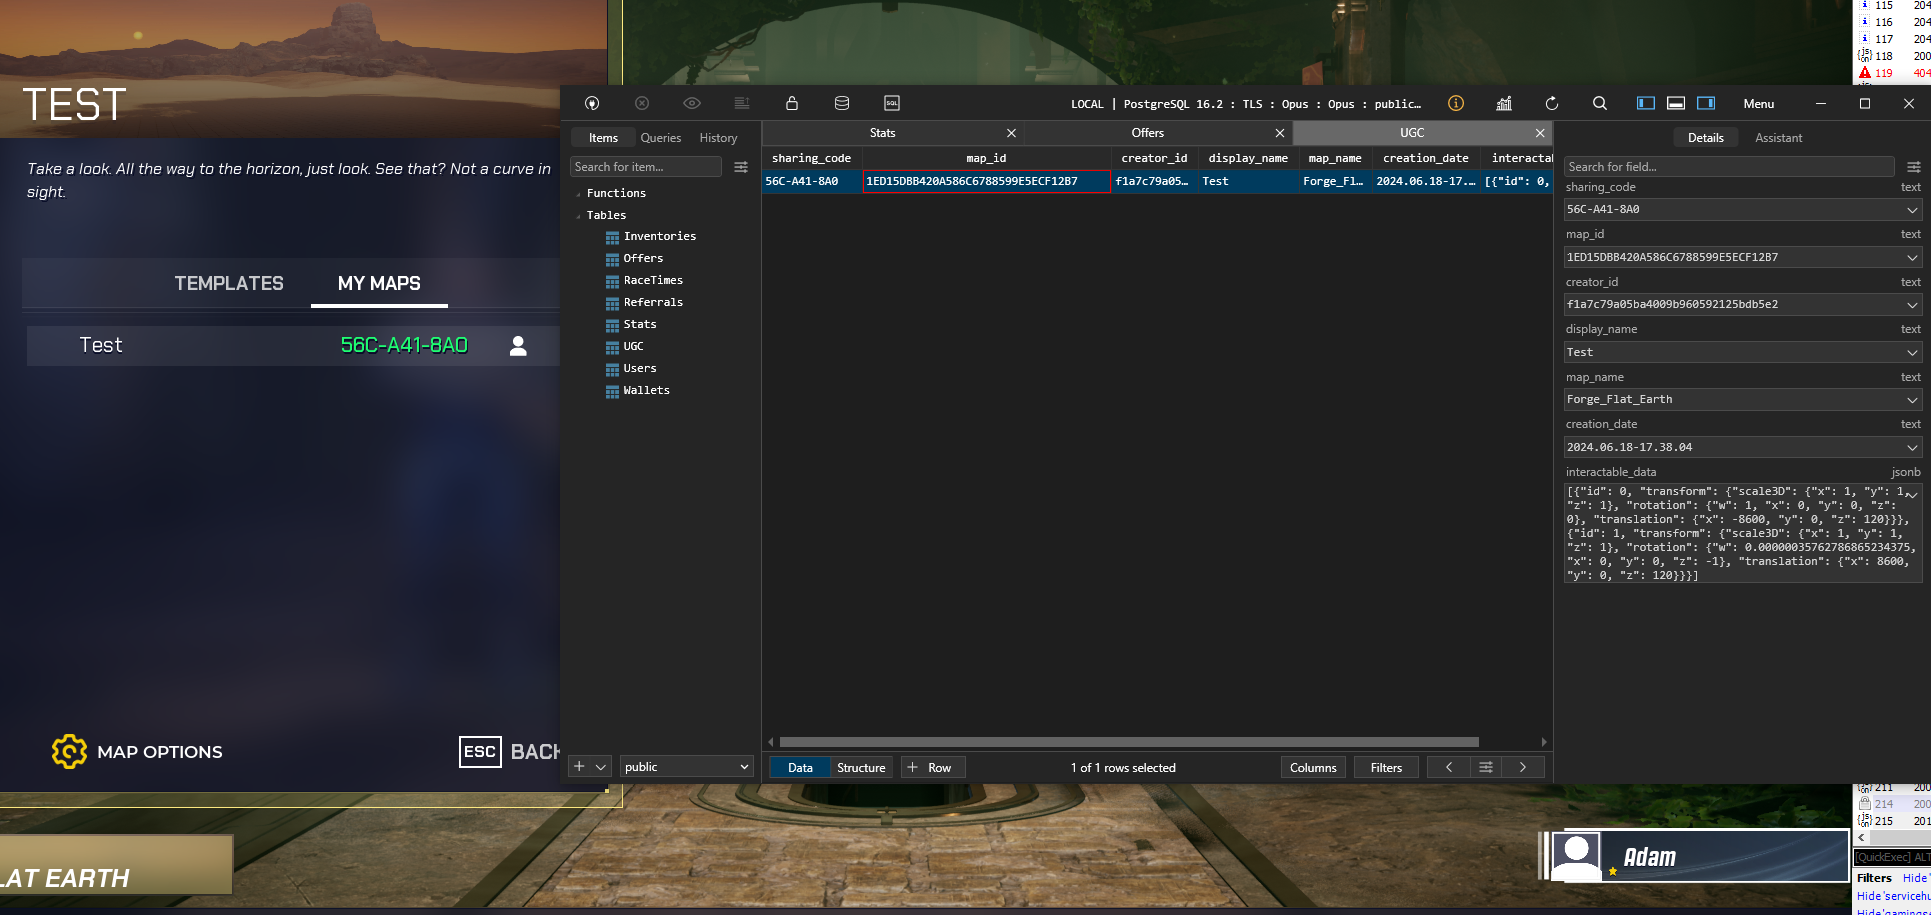
Task: Toggle the bottom console panel
Action: [x=1676, y=103]
